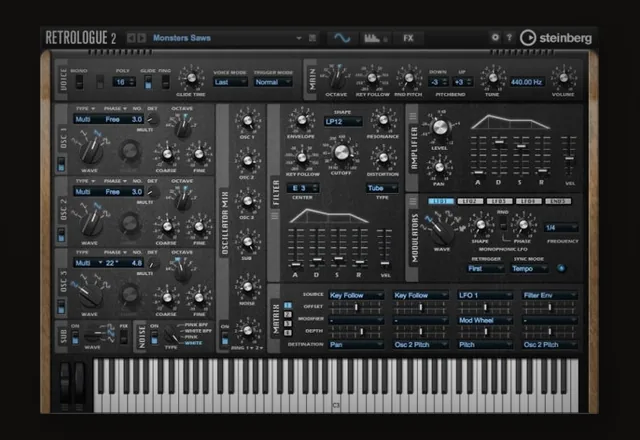Select the highlighted wave symbol on LFO wave selector

click(428, 219)
